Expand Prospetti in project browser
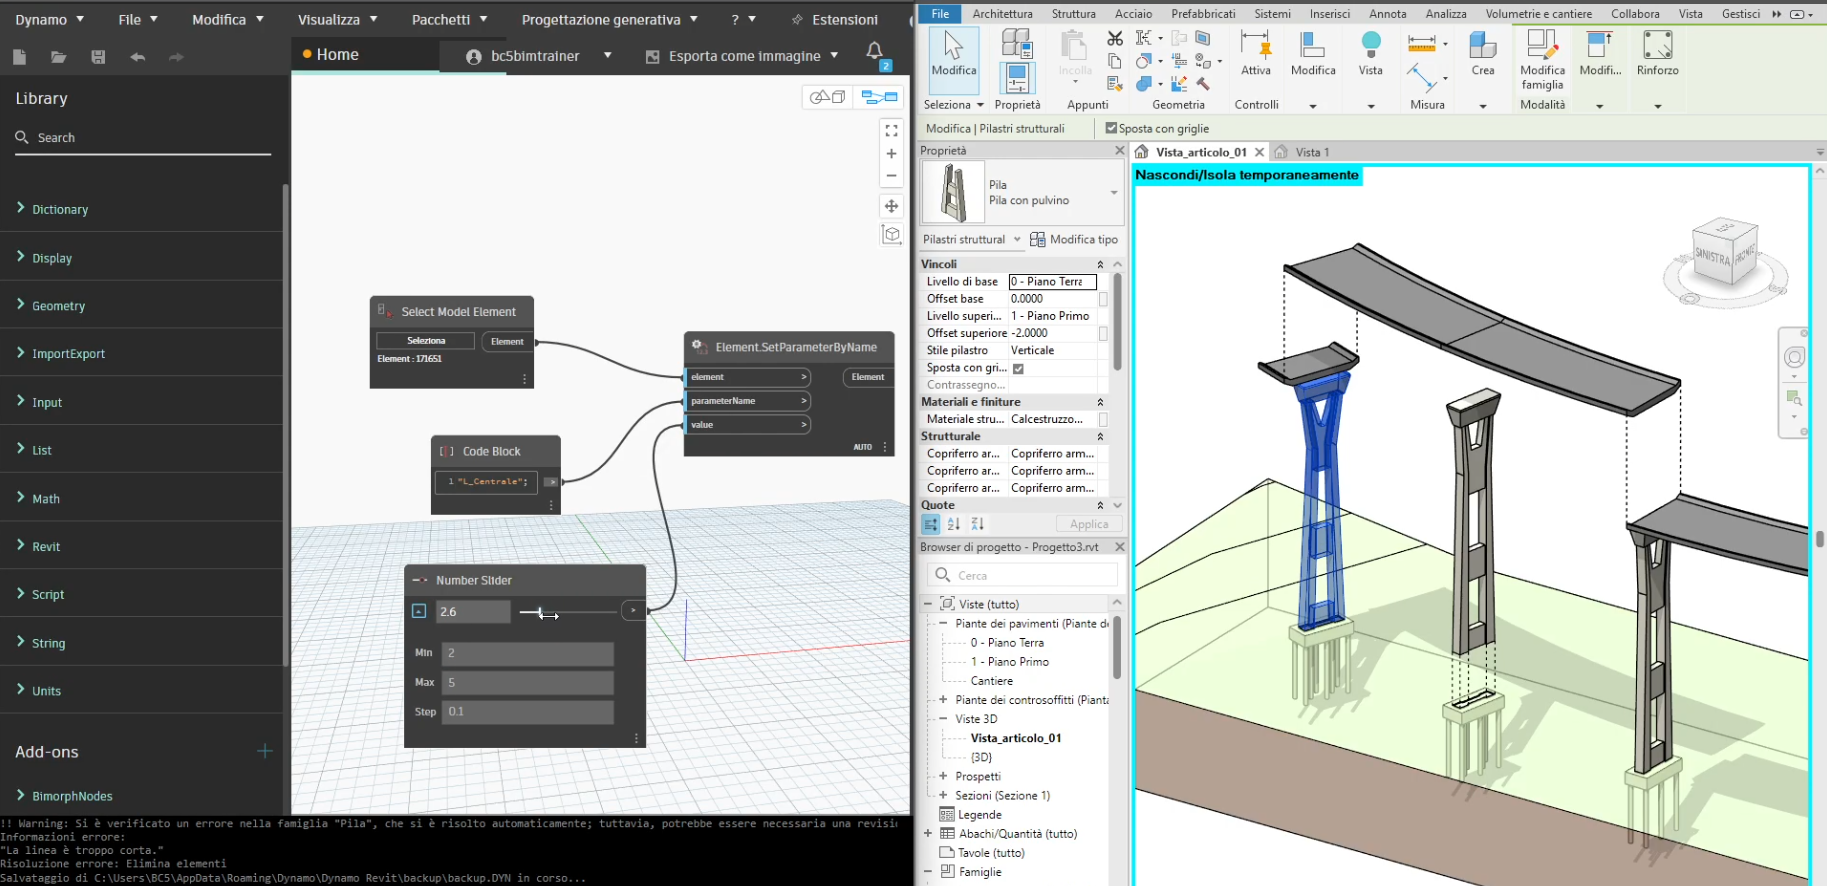 (x=942, y=776)
